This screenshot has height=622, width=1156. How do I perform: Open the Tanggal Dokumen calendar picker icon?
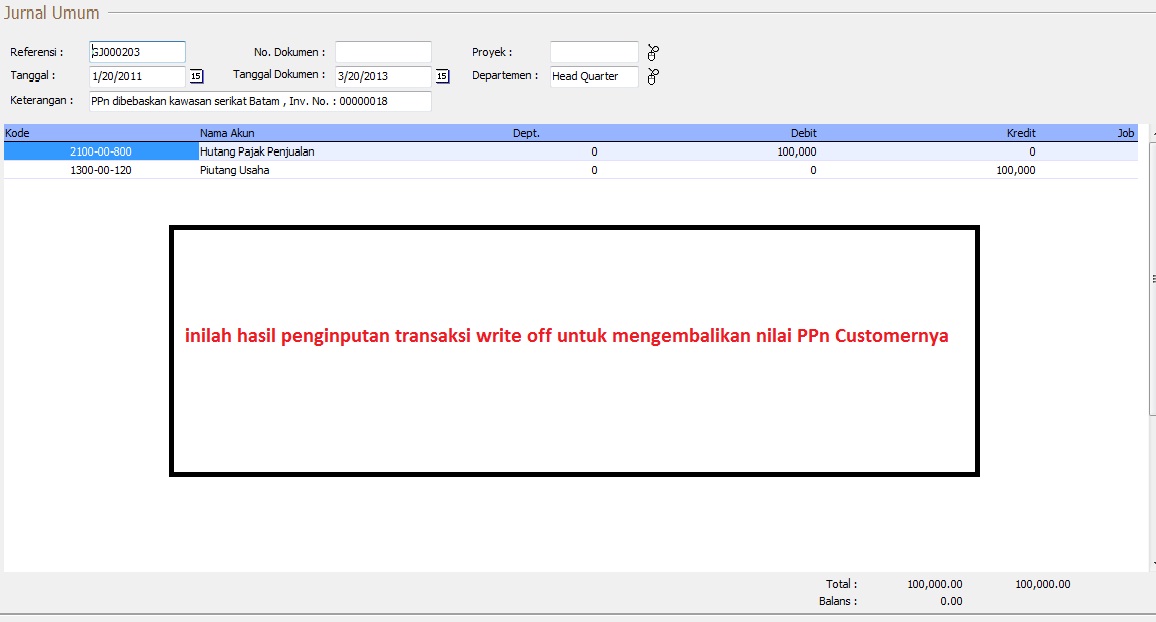pos(442,76)
